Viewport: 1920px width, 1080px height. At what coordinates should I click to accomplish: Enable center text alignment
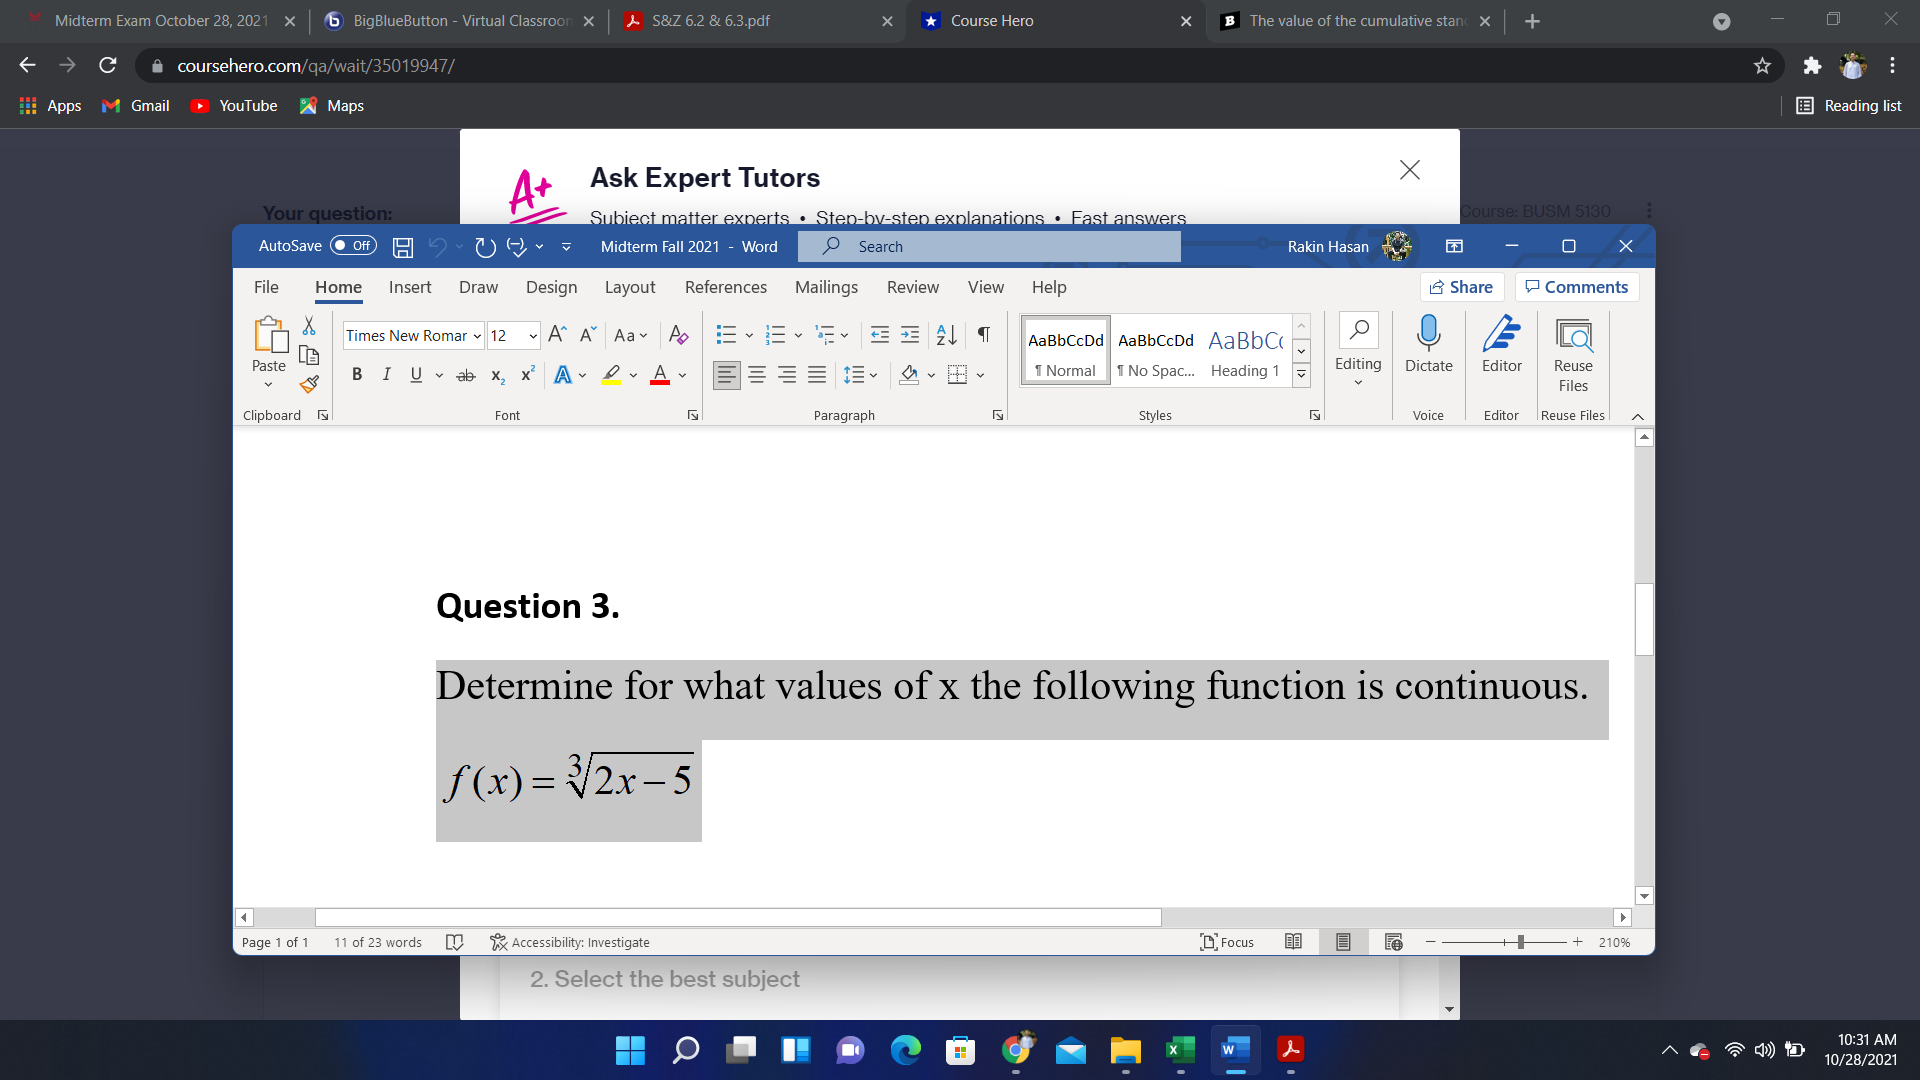(x=757, y=375)
